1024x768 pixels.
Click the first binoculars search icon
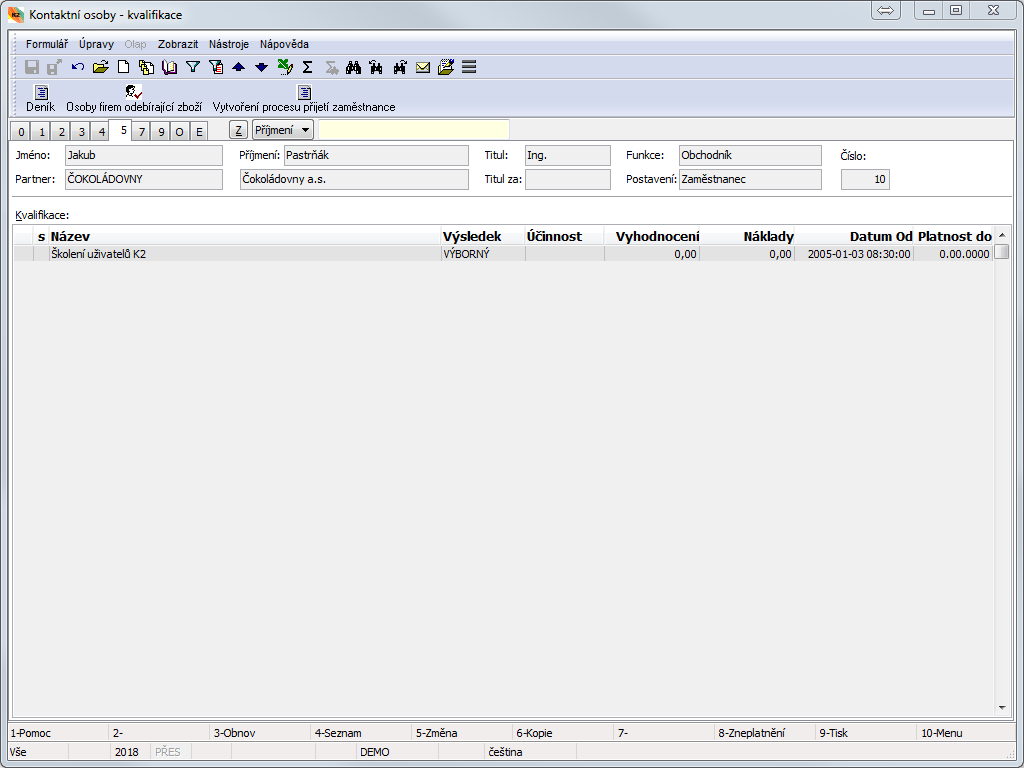(x=353, y=67)
